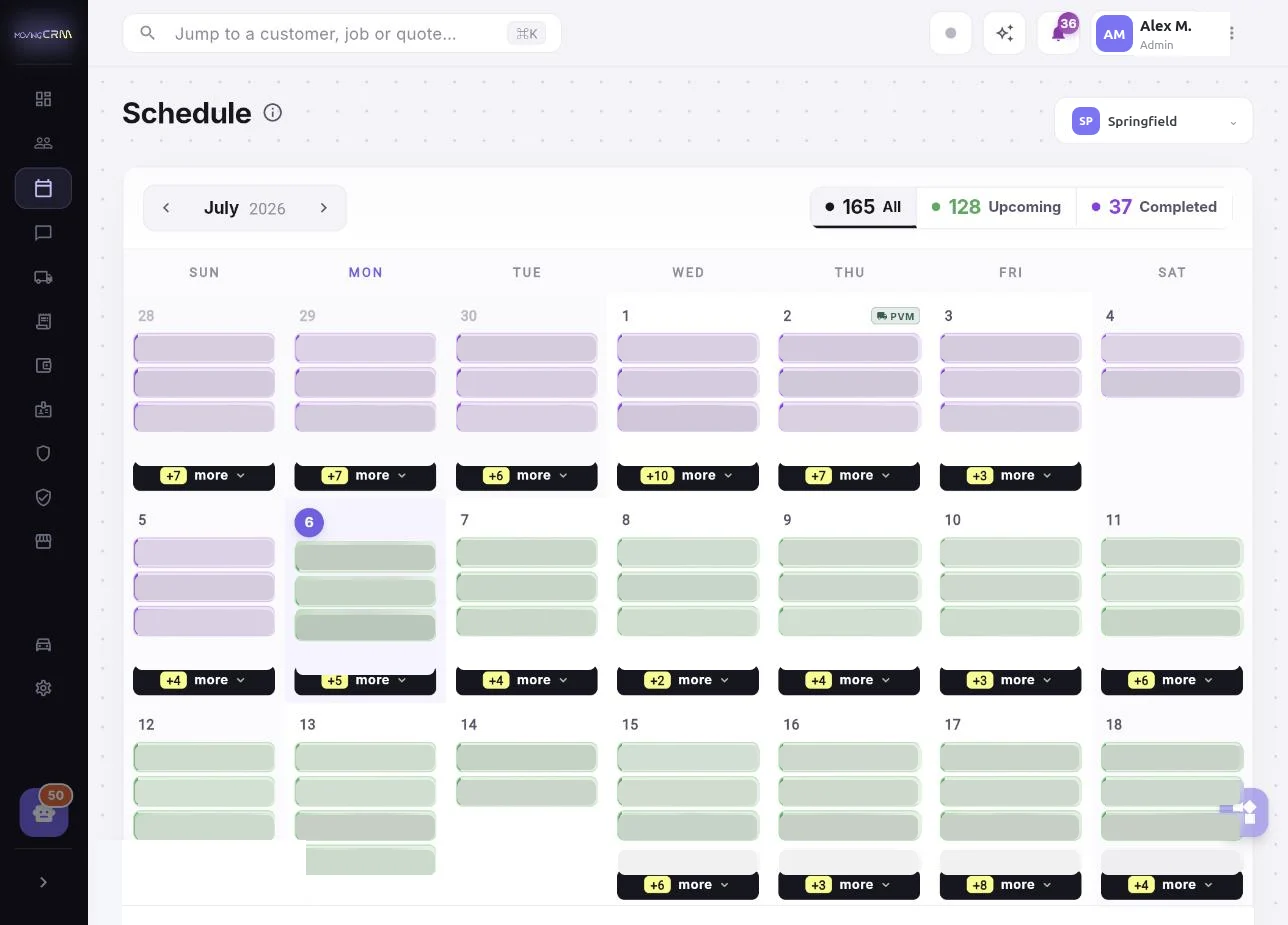Select the 37 Completed filter tab

point(1154,207)
